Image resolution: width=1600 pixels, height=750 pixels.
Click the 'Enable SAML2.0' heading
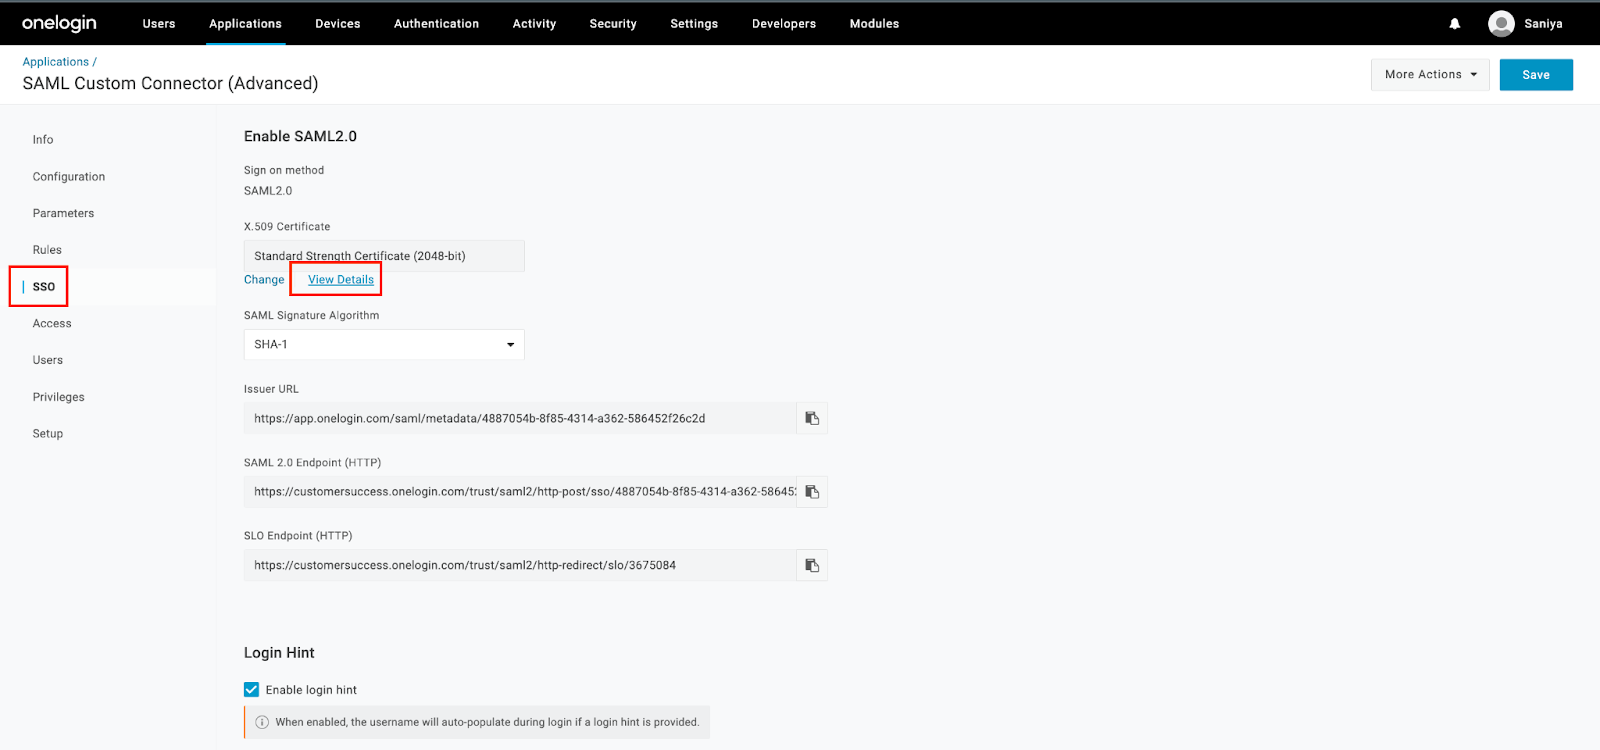(x=300, y=136)
